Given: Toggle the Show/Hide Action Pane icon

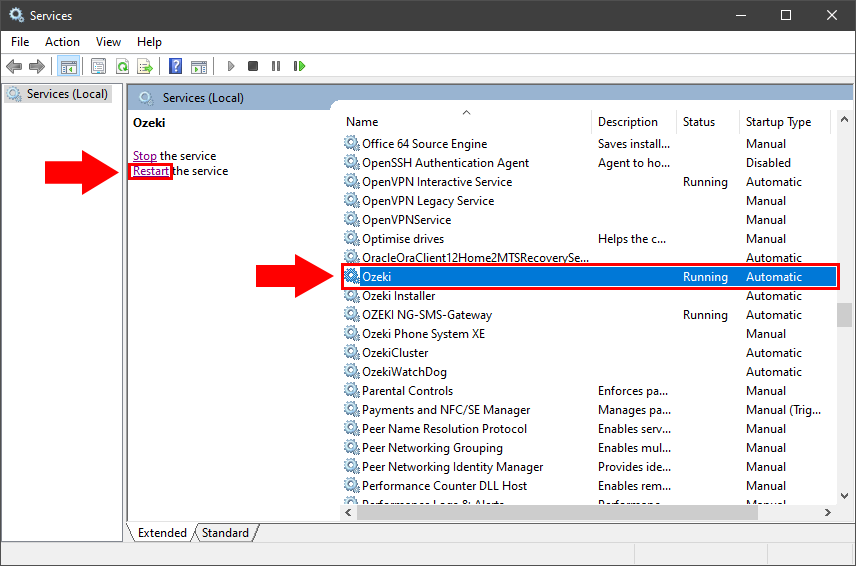Looking at the screenshot, I should (199, 67).
